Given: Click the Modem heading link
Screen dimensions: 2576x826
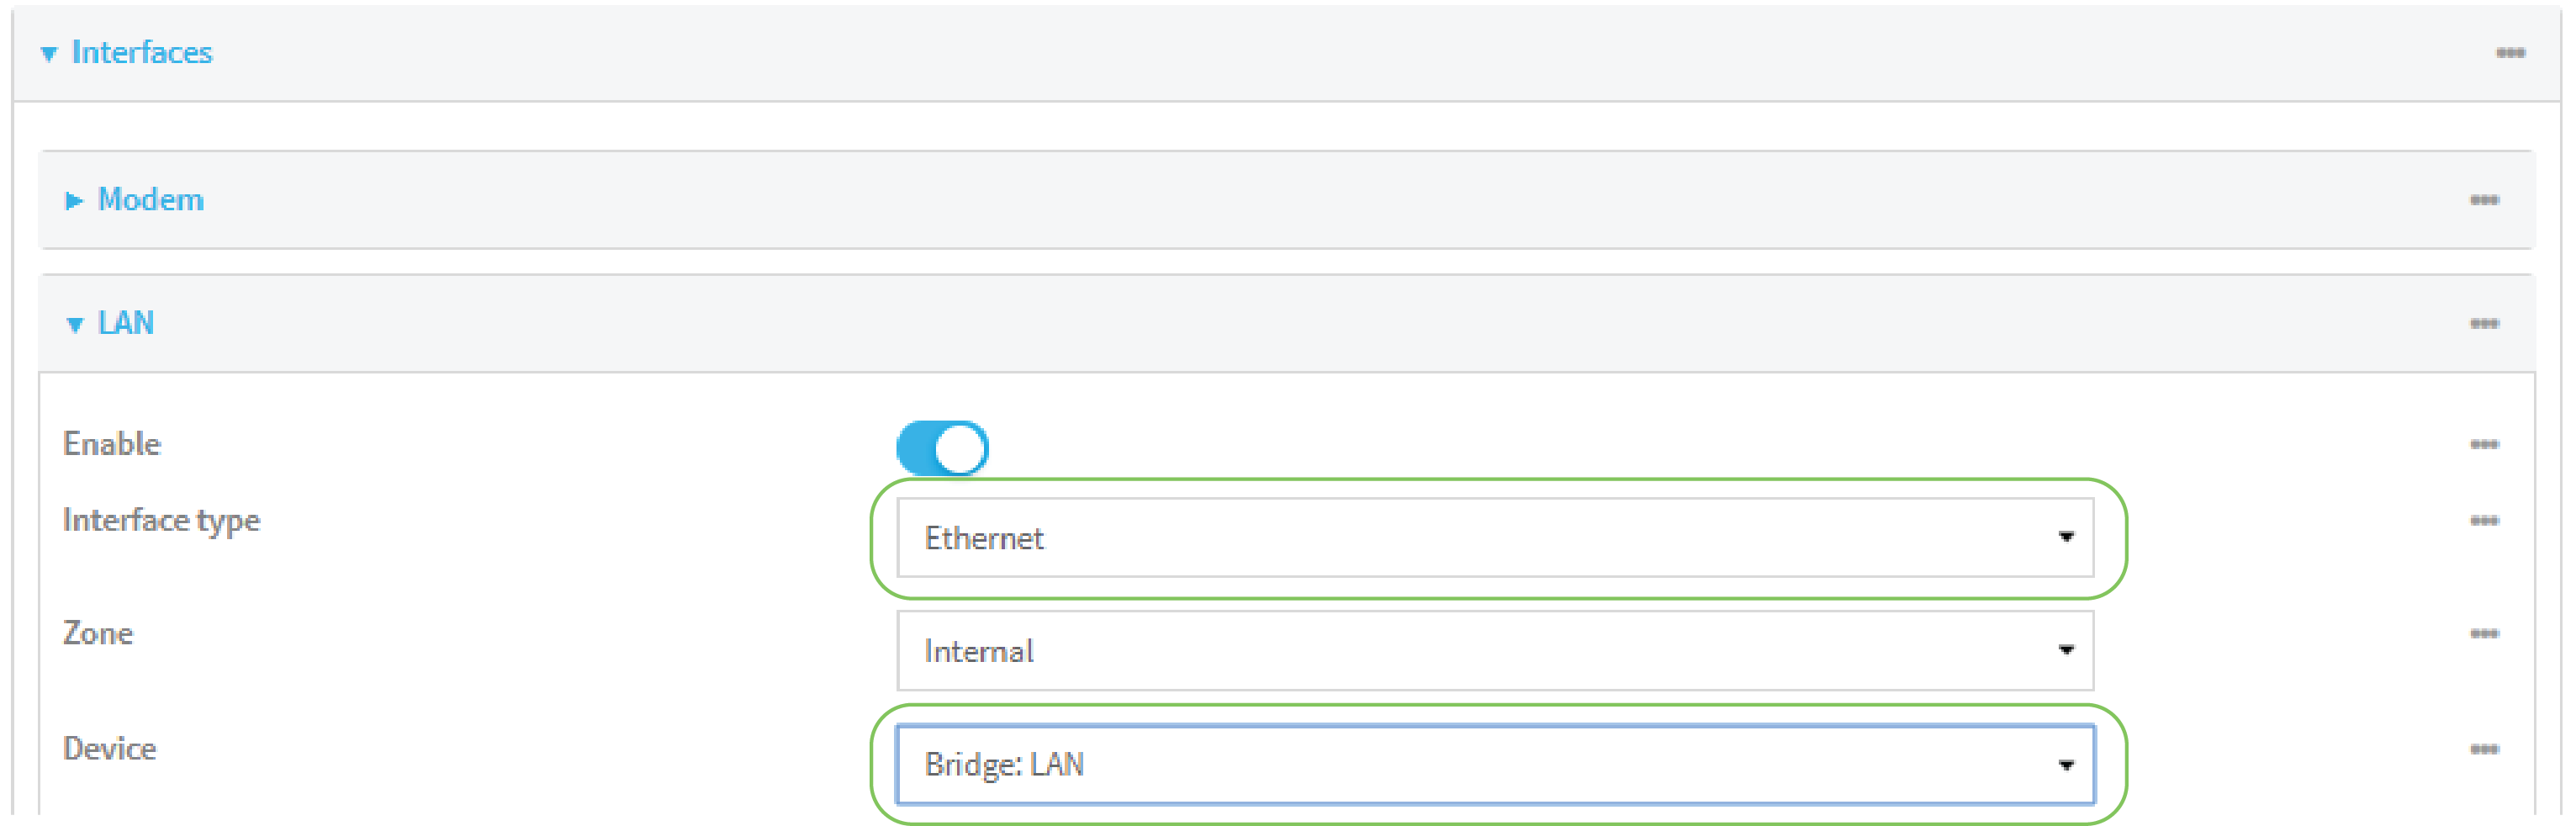Looking at the screenshot, I should click(x=151, y=200).
